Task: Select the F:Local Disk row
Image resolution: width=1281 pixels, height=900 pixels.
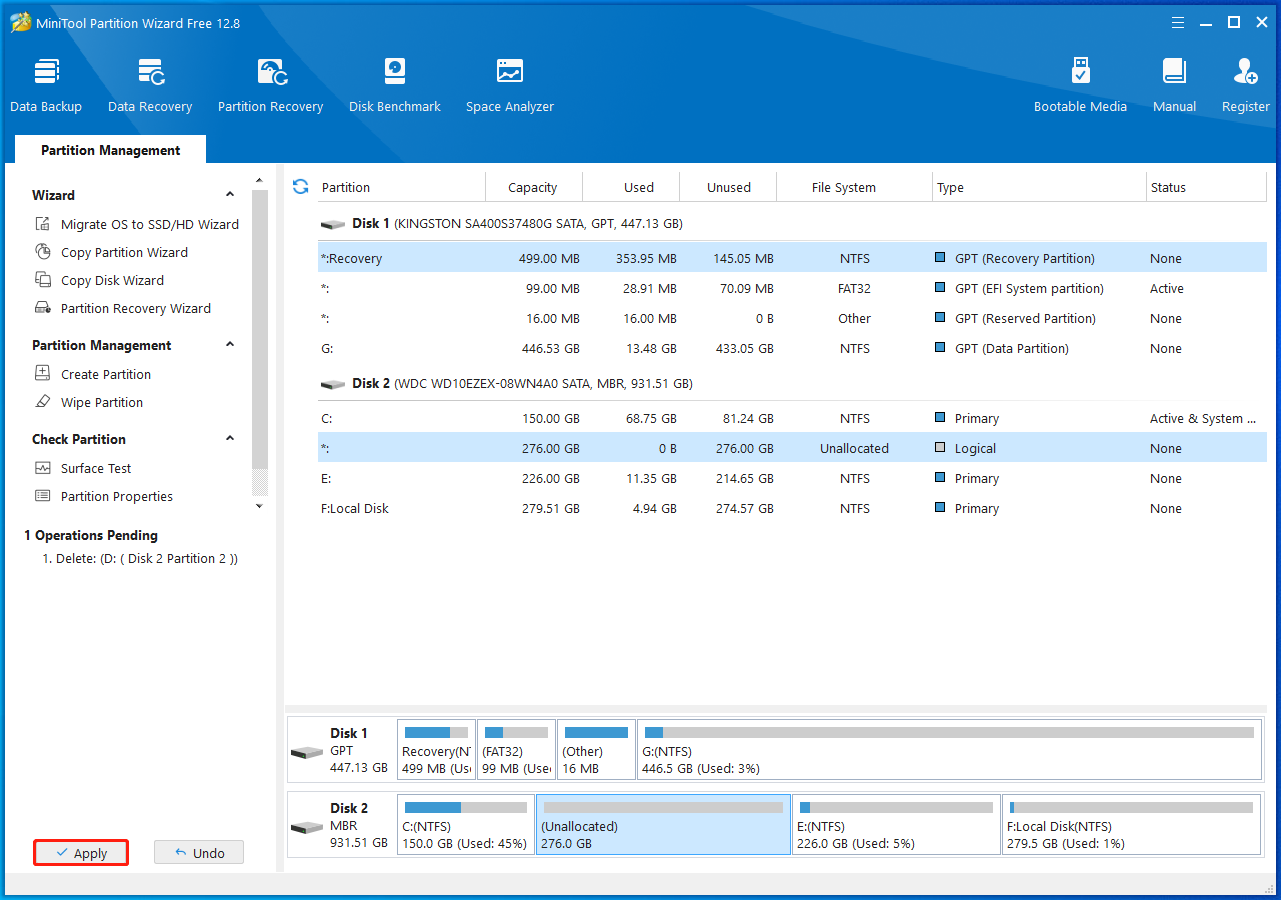Action: [x=792, y=508]
